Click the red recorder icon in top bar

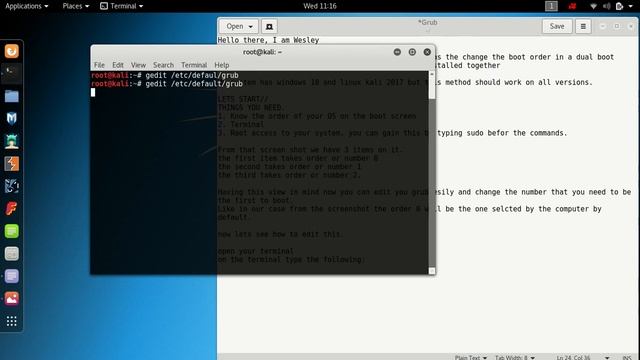(x=572, y=6)
